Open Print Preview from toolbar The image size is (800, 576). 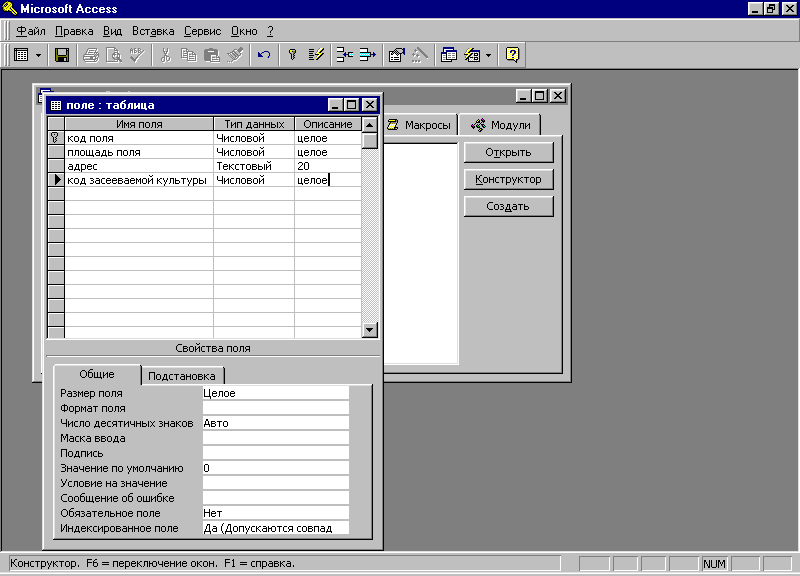pos(113,55)
